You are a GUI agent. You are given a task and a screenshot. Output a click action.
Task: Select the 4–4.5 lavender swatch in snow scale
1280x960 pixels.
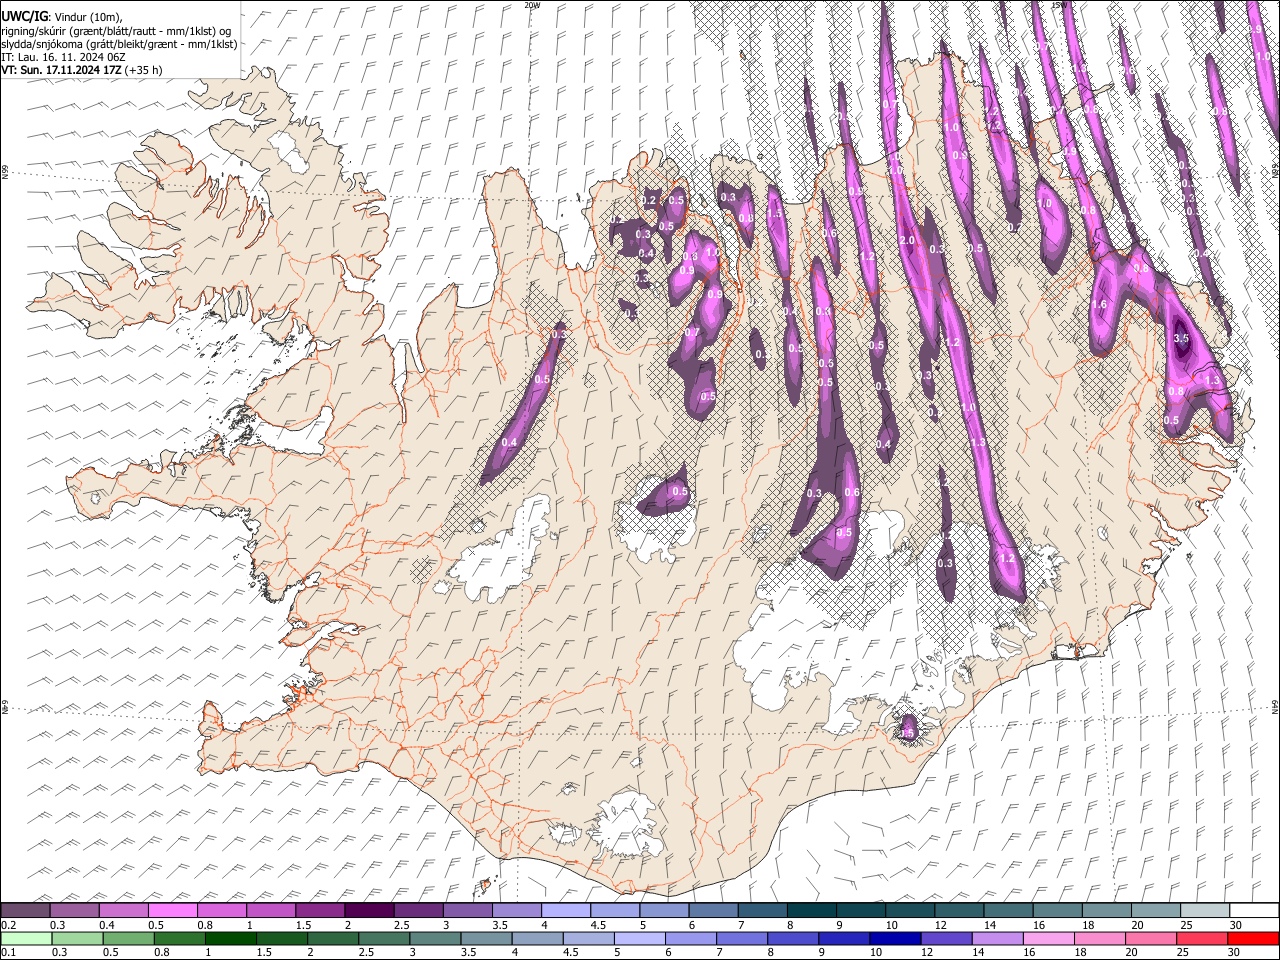pyautogui.click(x=565, y=910)
